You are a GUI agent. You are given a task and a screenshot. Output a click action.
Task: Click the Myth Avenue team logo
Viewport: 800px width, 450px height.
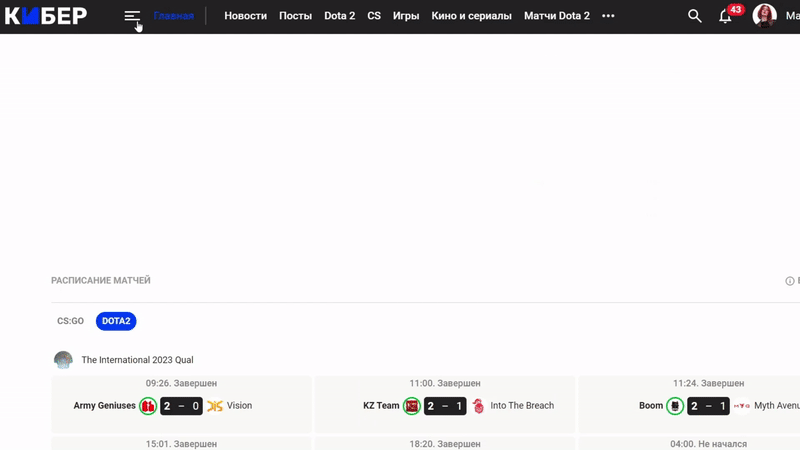[741, 406]
